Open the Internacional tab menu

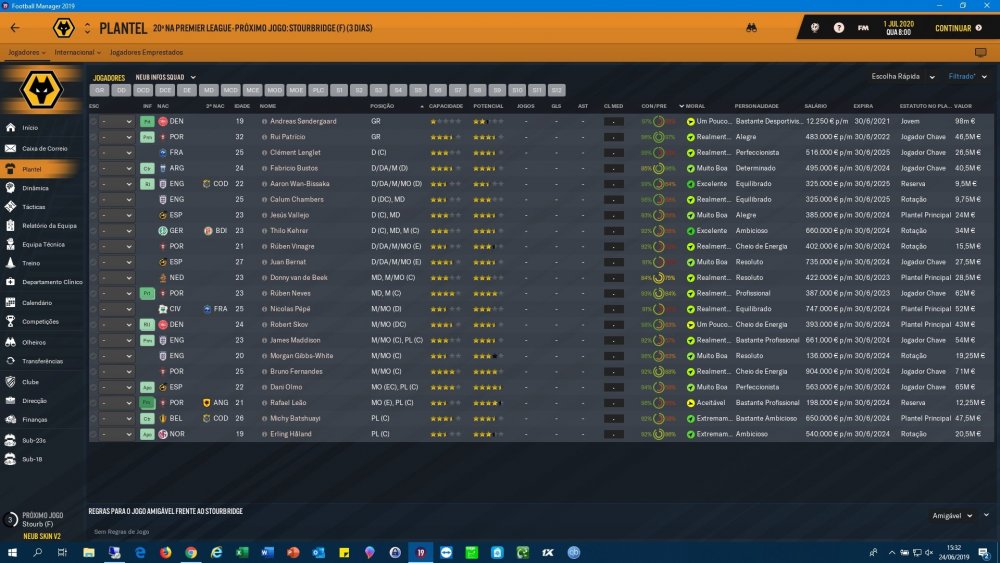click(x=77, y=52)
